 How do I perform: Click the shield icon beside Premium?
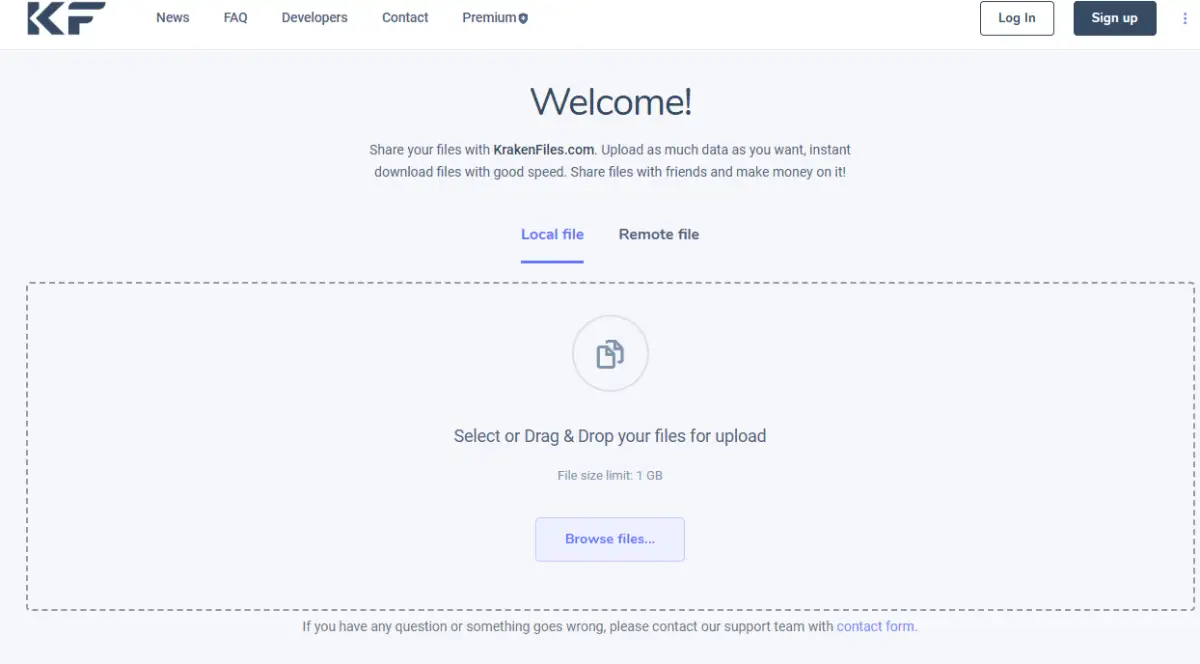pyautogui.click(x=523, y=18)
